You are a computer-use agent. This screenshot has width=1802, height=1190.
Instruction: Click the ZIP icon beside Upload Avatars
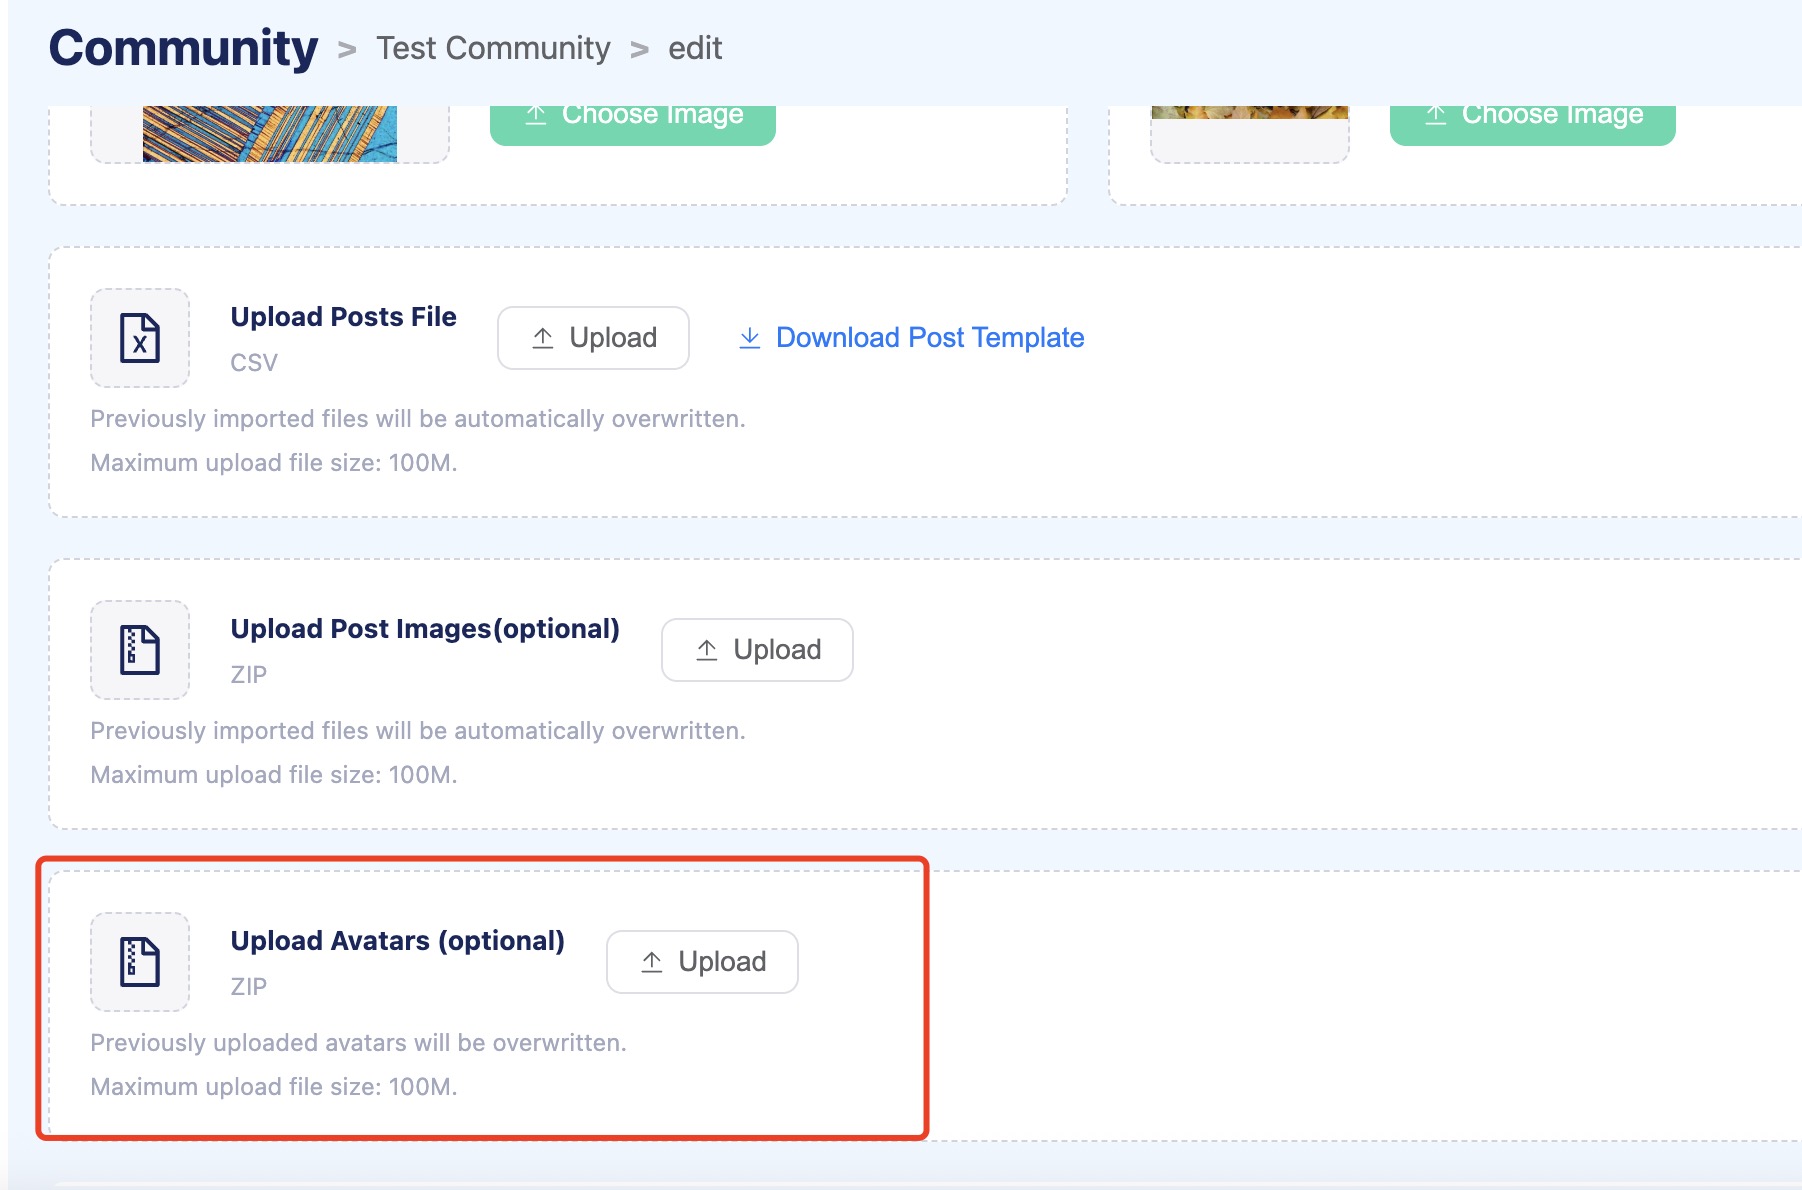click(x=140, y=962)
